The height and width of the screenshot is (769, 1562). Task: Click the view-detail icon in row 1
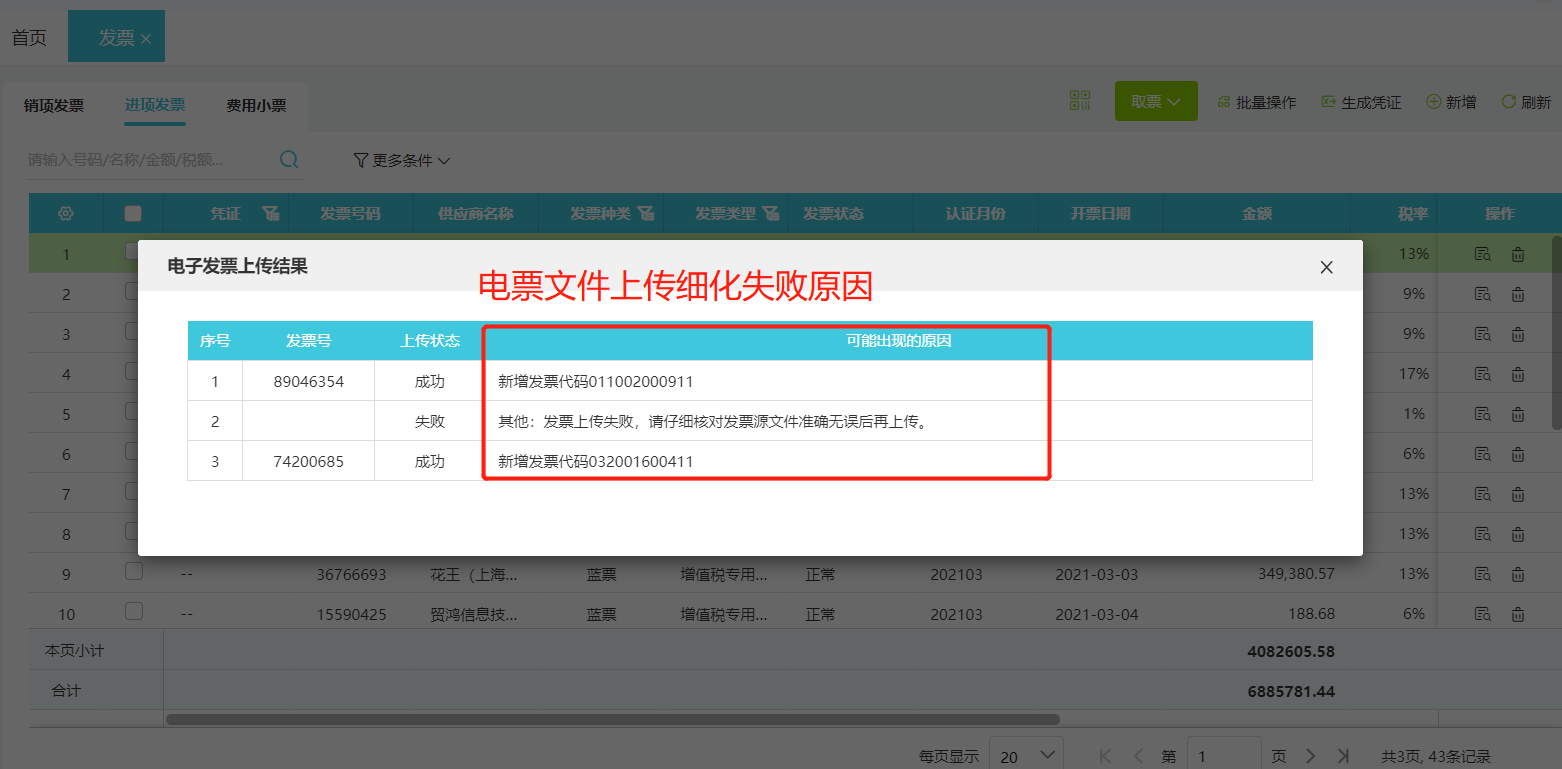coord(1483,254)
